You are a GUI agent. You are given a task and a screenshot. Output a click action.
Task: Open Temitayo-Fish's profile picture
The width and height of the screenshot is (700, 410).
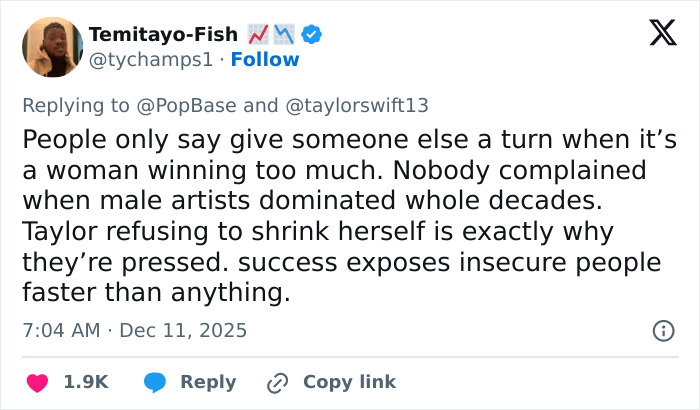click(x=52, y=47)
